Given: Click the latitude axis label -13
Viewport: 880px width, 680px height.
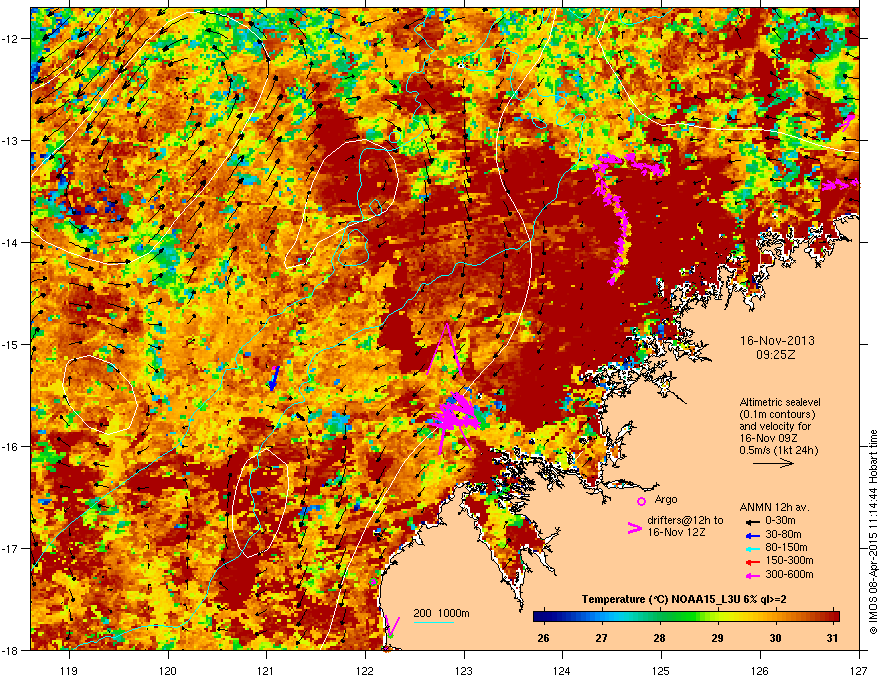Looking at the screenshot, I should pyautogui.click(x=12, y=141).
